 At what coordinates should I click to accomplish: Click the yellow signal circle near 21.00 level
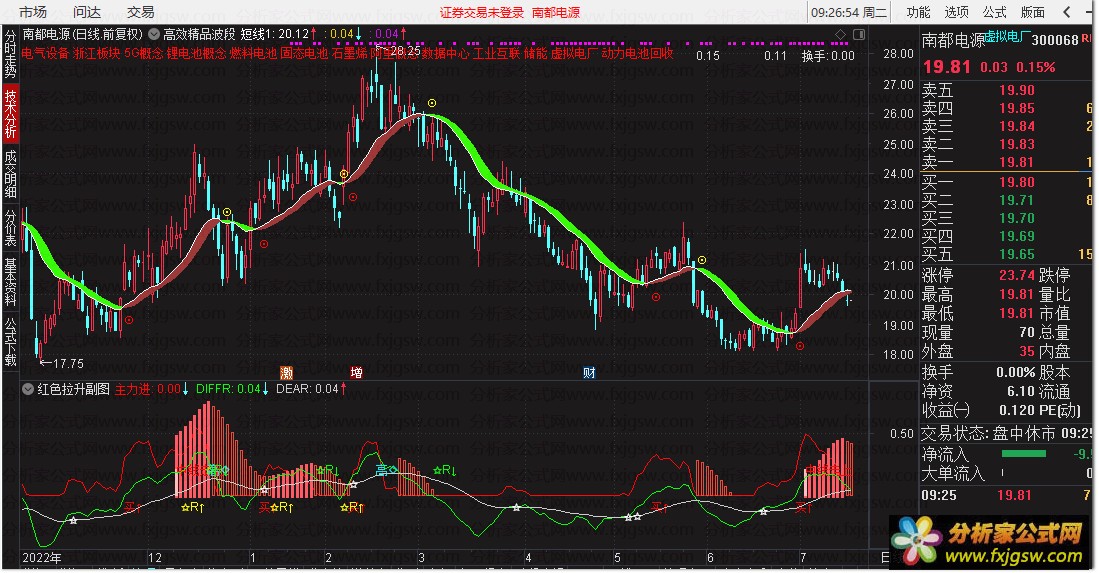point(702,260)
